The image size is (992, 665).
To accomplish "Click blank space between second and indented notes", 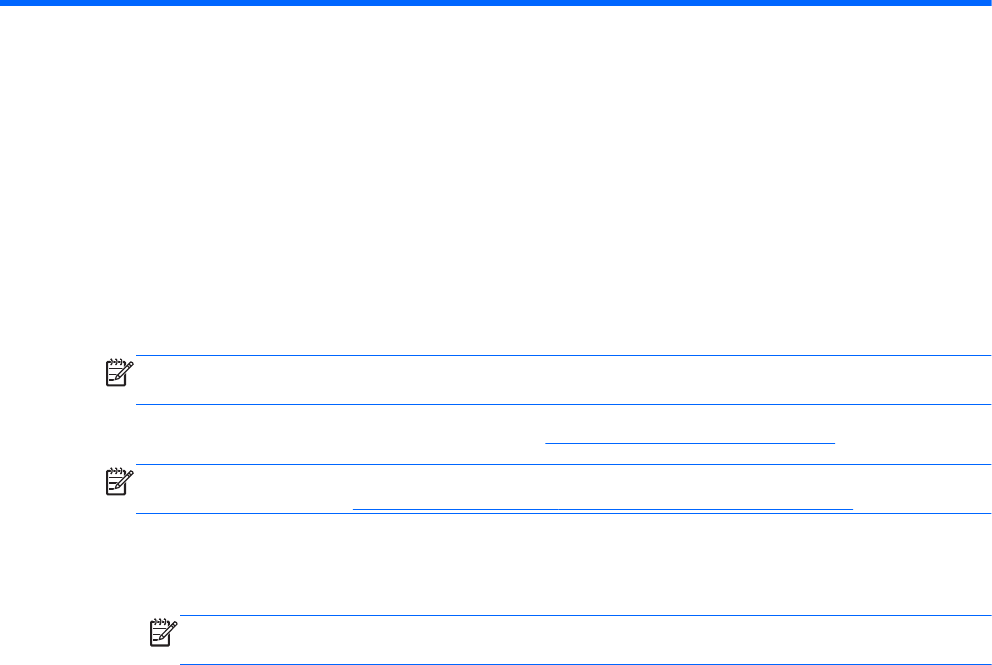I will tap(496, 565).
